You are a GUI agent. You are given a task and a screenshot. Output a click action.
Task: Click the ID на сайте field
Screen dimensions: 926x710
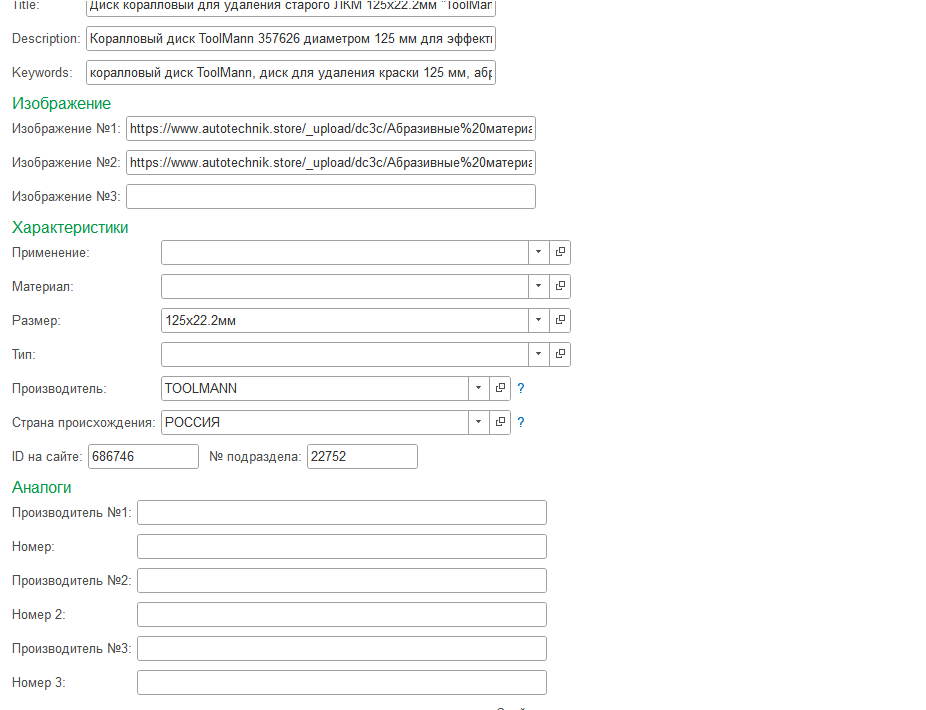[143, 457]
